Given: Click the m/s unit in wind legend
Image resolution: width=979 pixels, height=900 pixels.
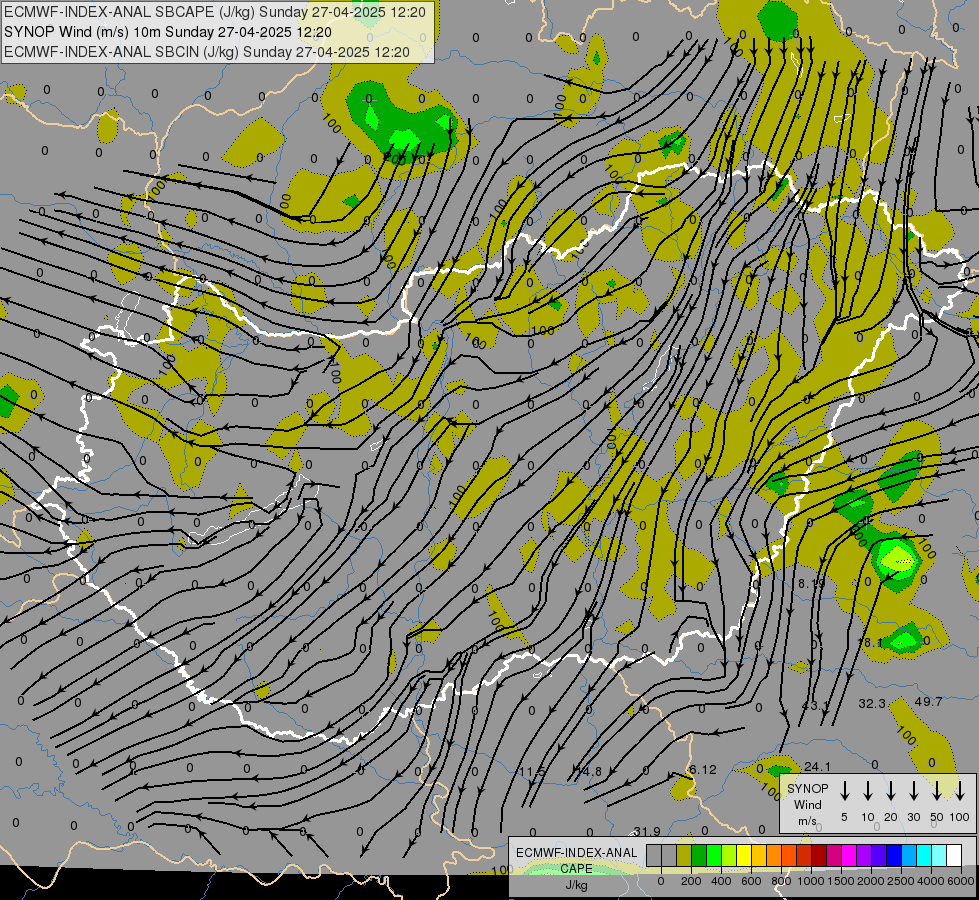Looking at the screenshot, I should point(807,821).
